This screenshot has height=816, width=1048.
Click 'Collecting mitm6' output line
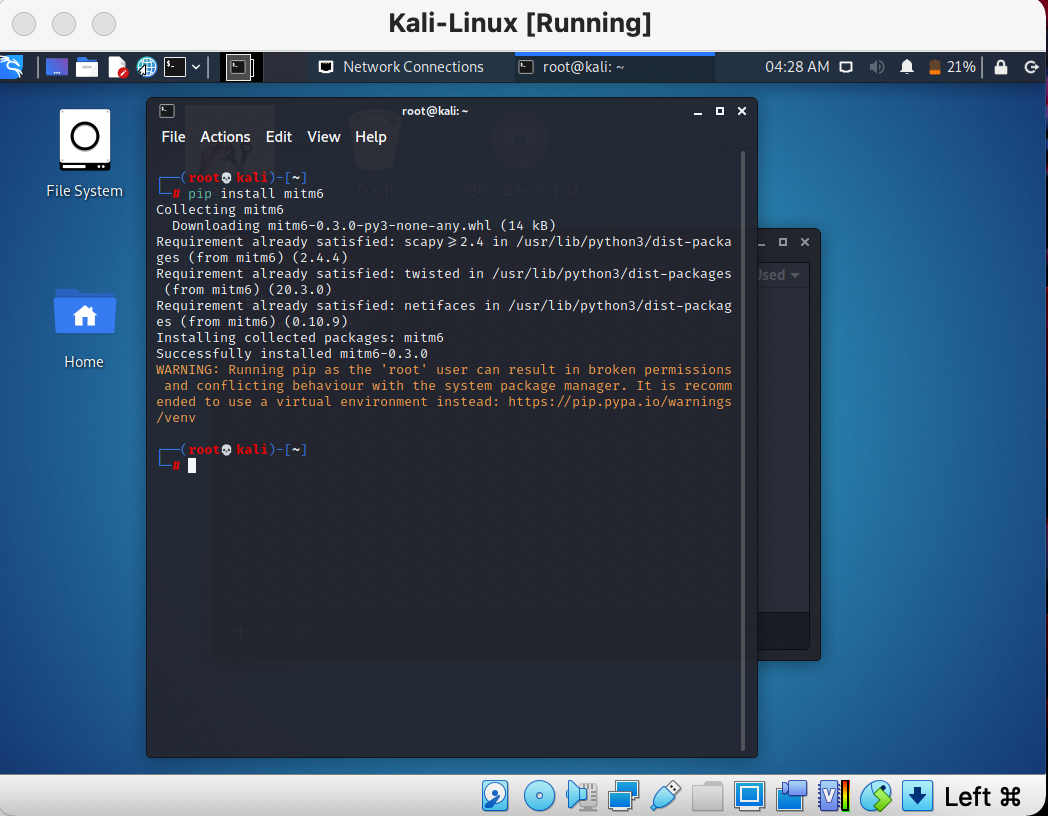click(x=220, y=210)
